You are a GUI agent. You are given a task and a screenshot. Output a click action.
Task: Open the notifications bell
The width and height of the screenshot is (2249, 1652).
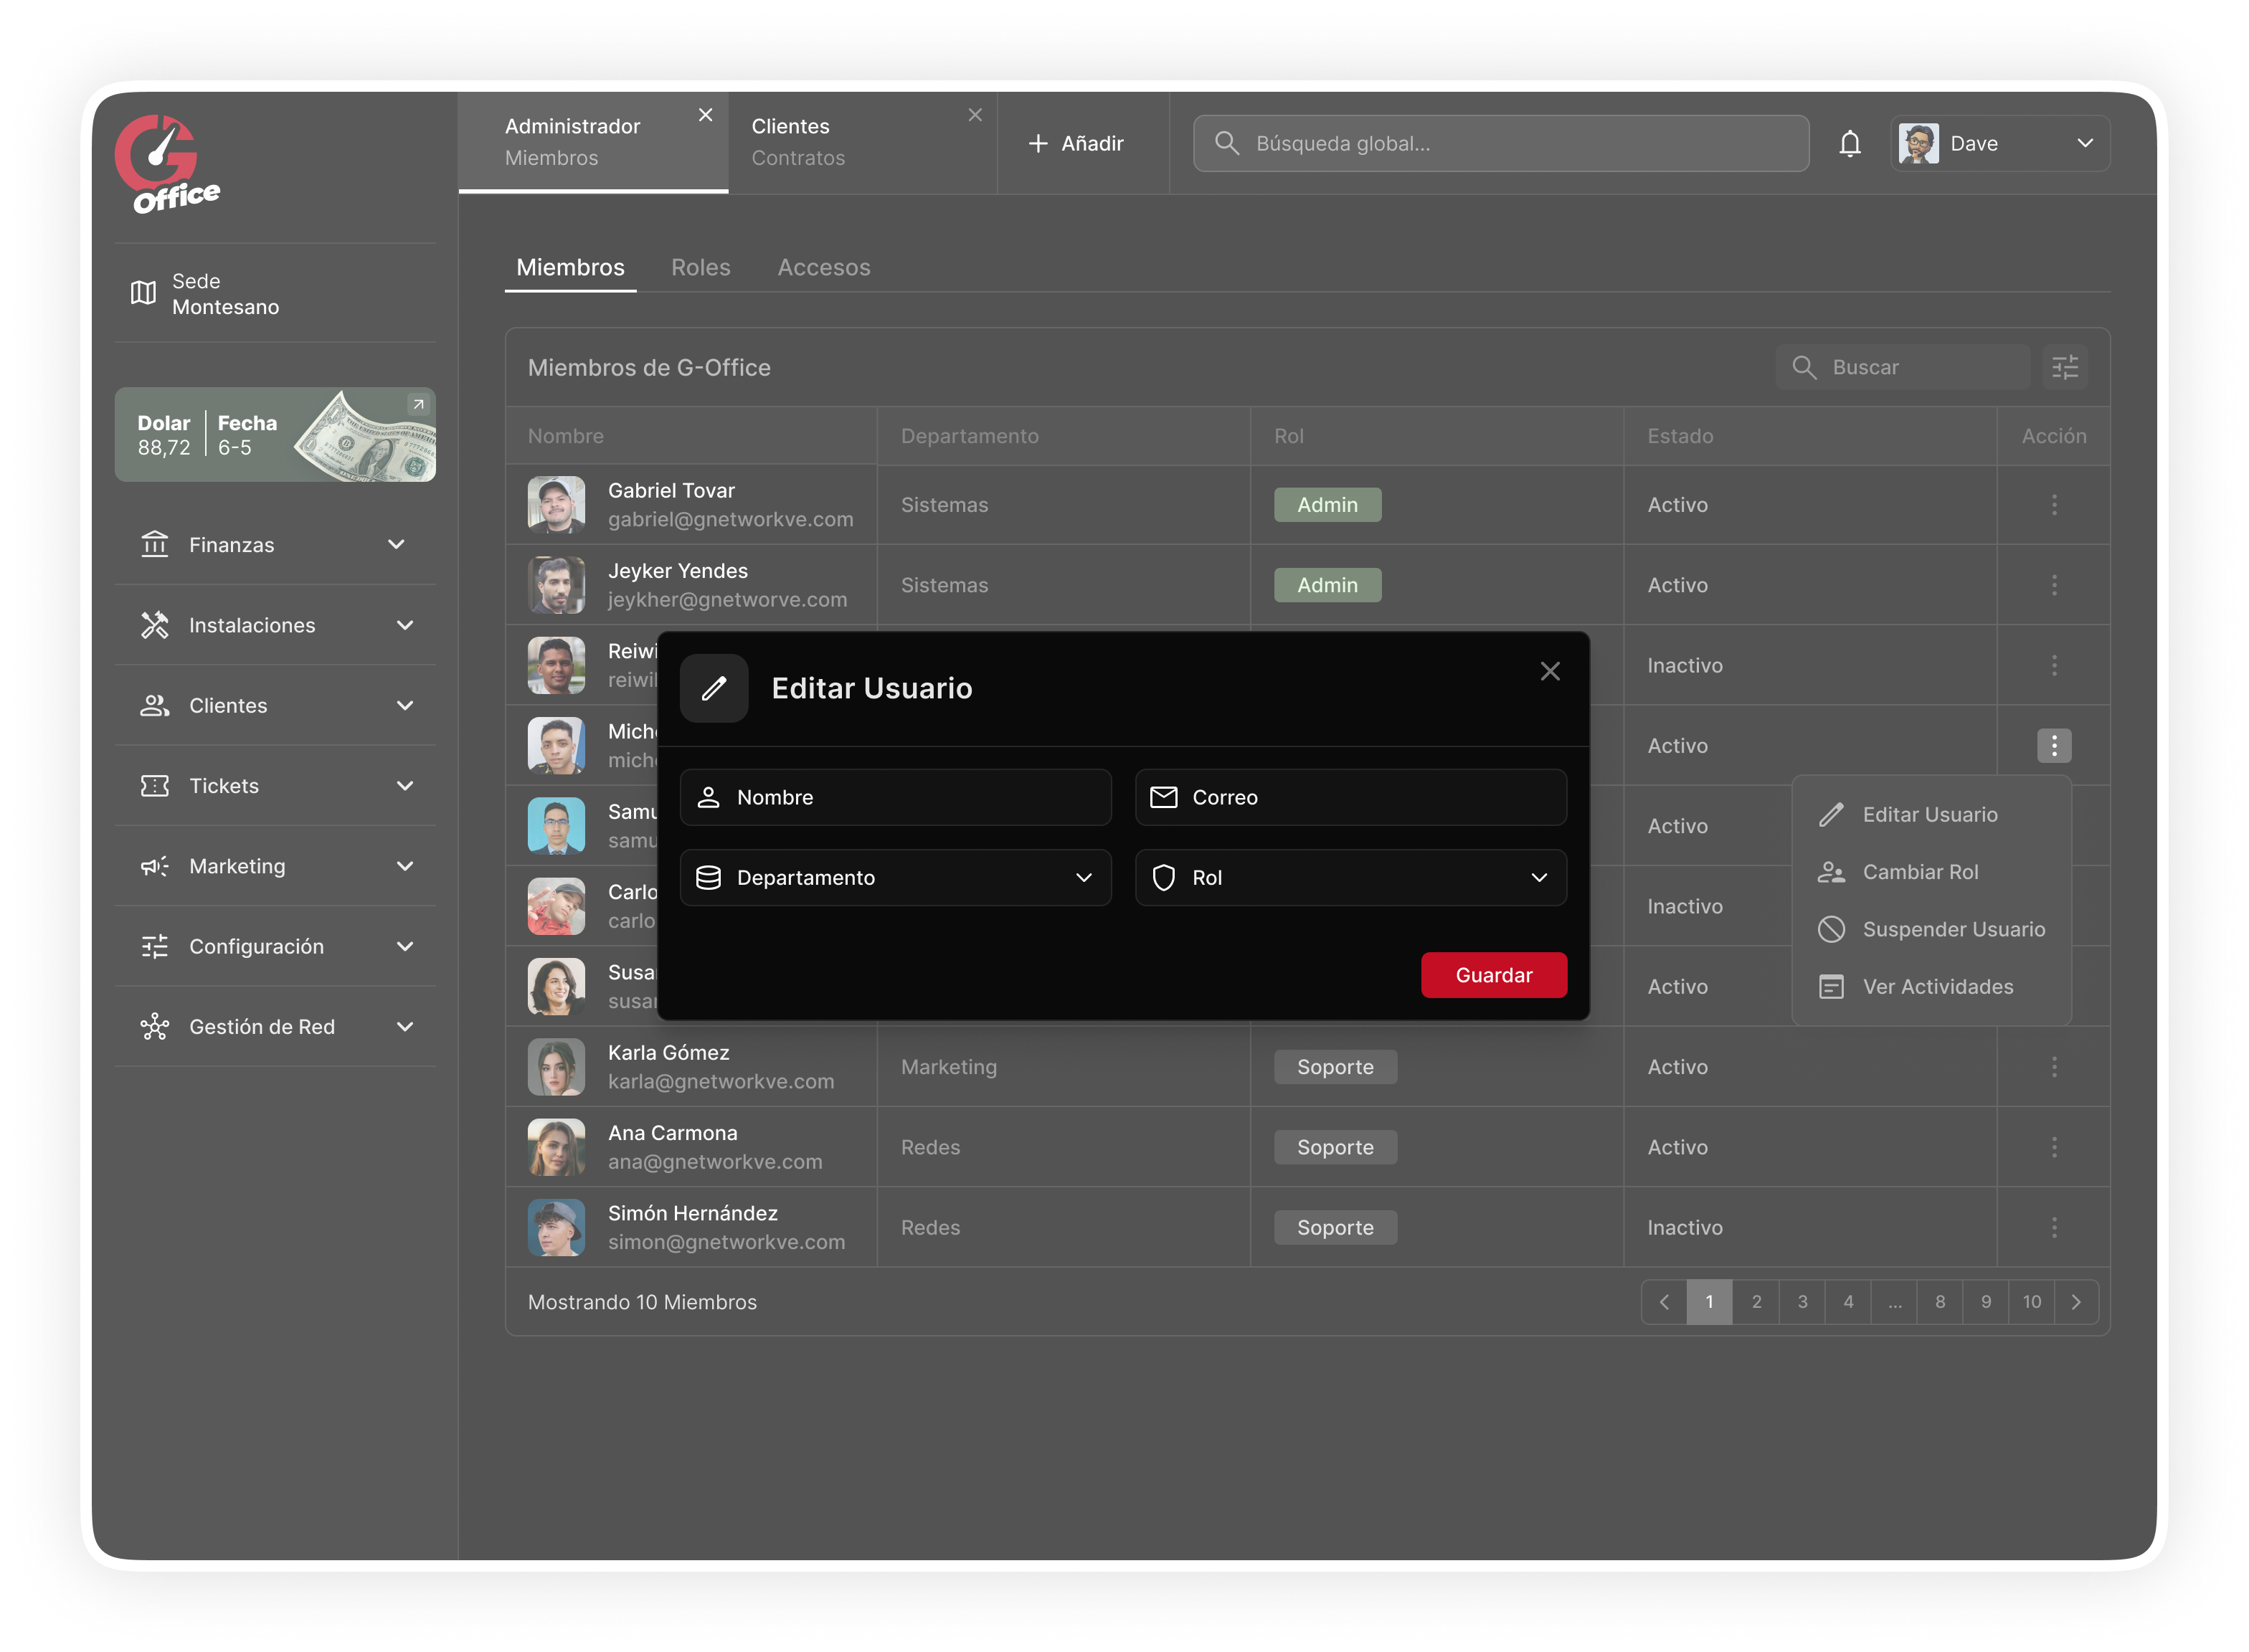click(1849, 144)
